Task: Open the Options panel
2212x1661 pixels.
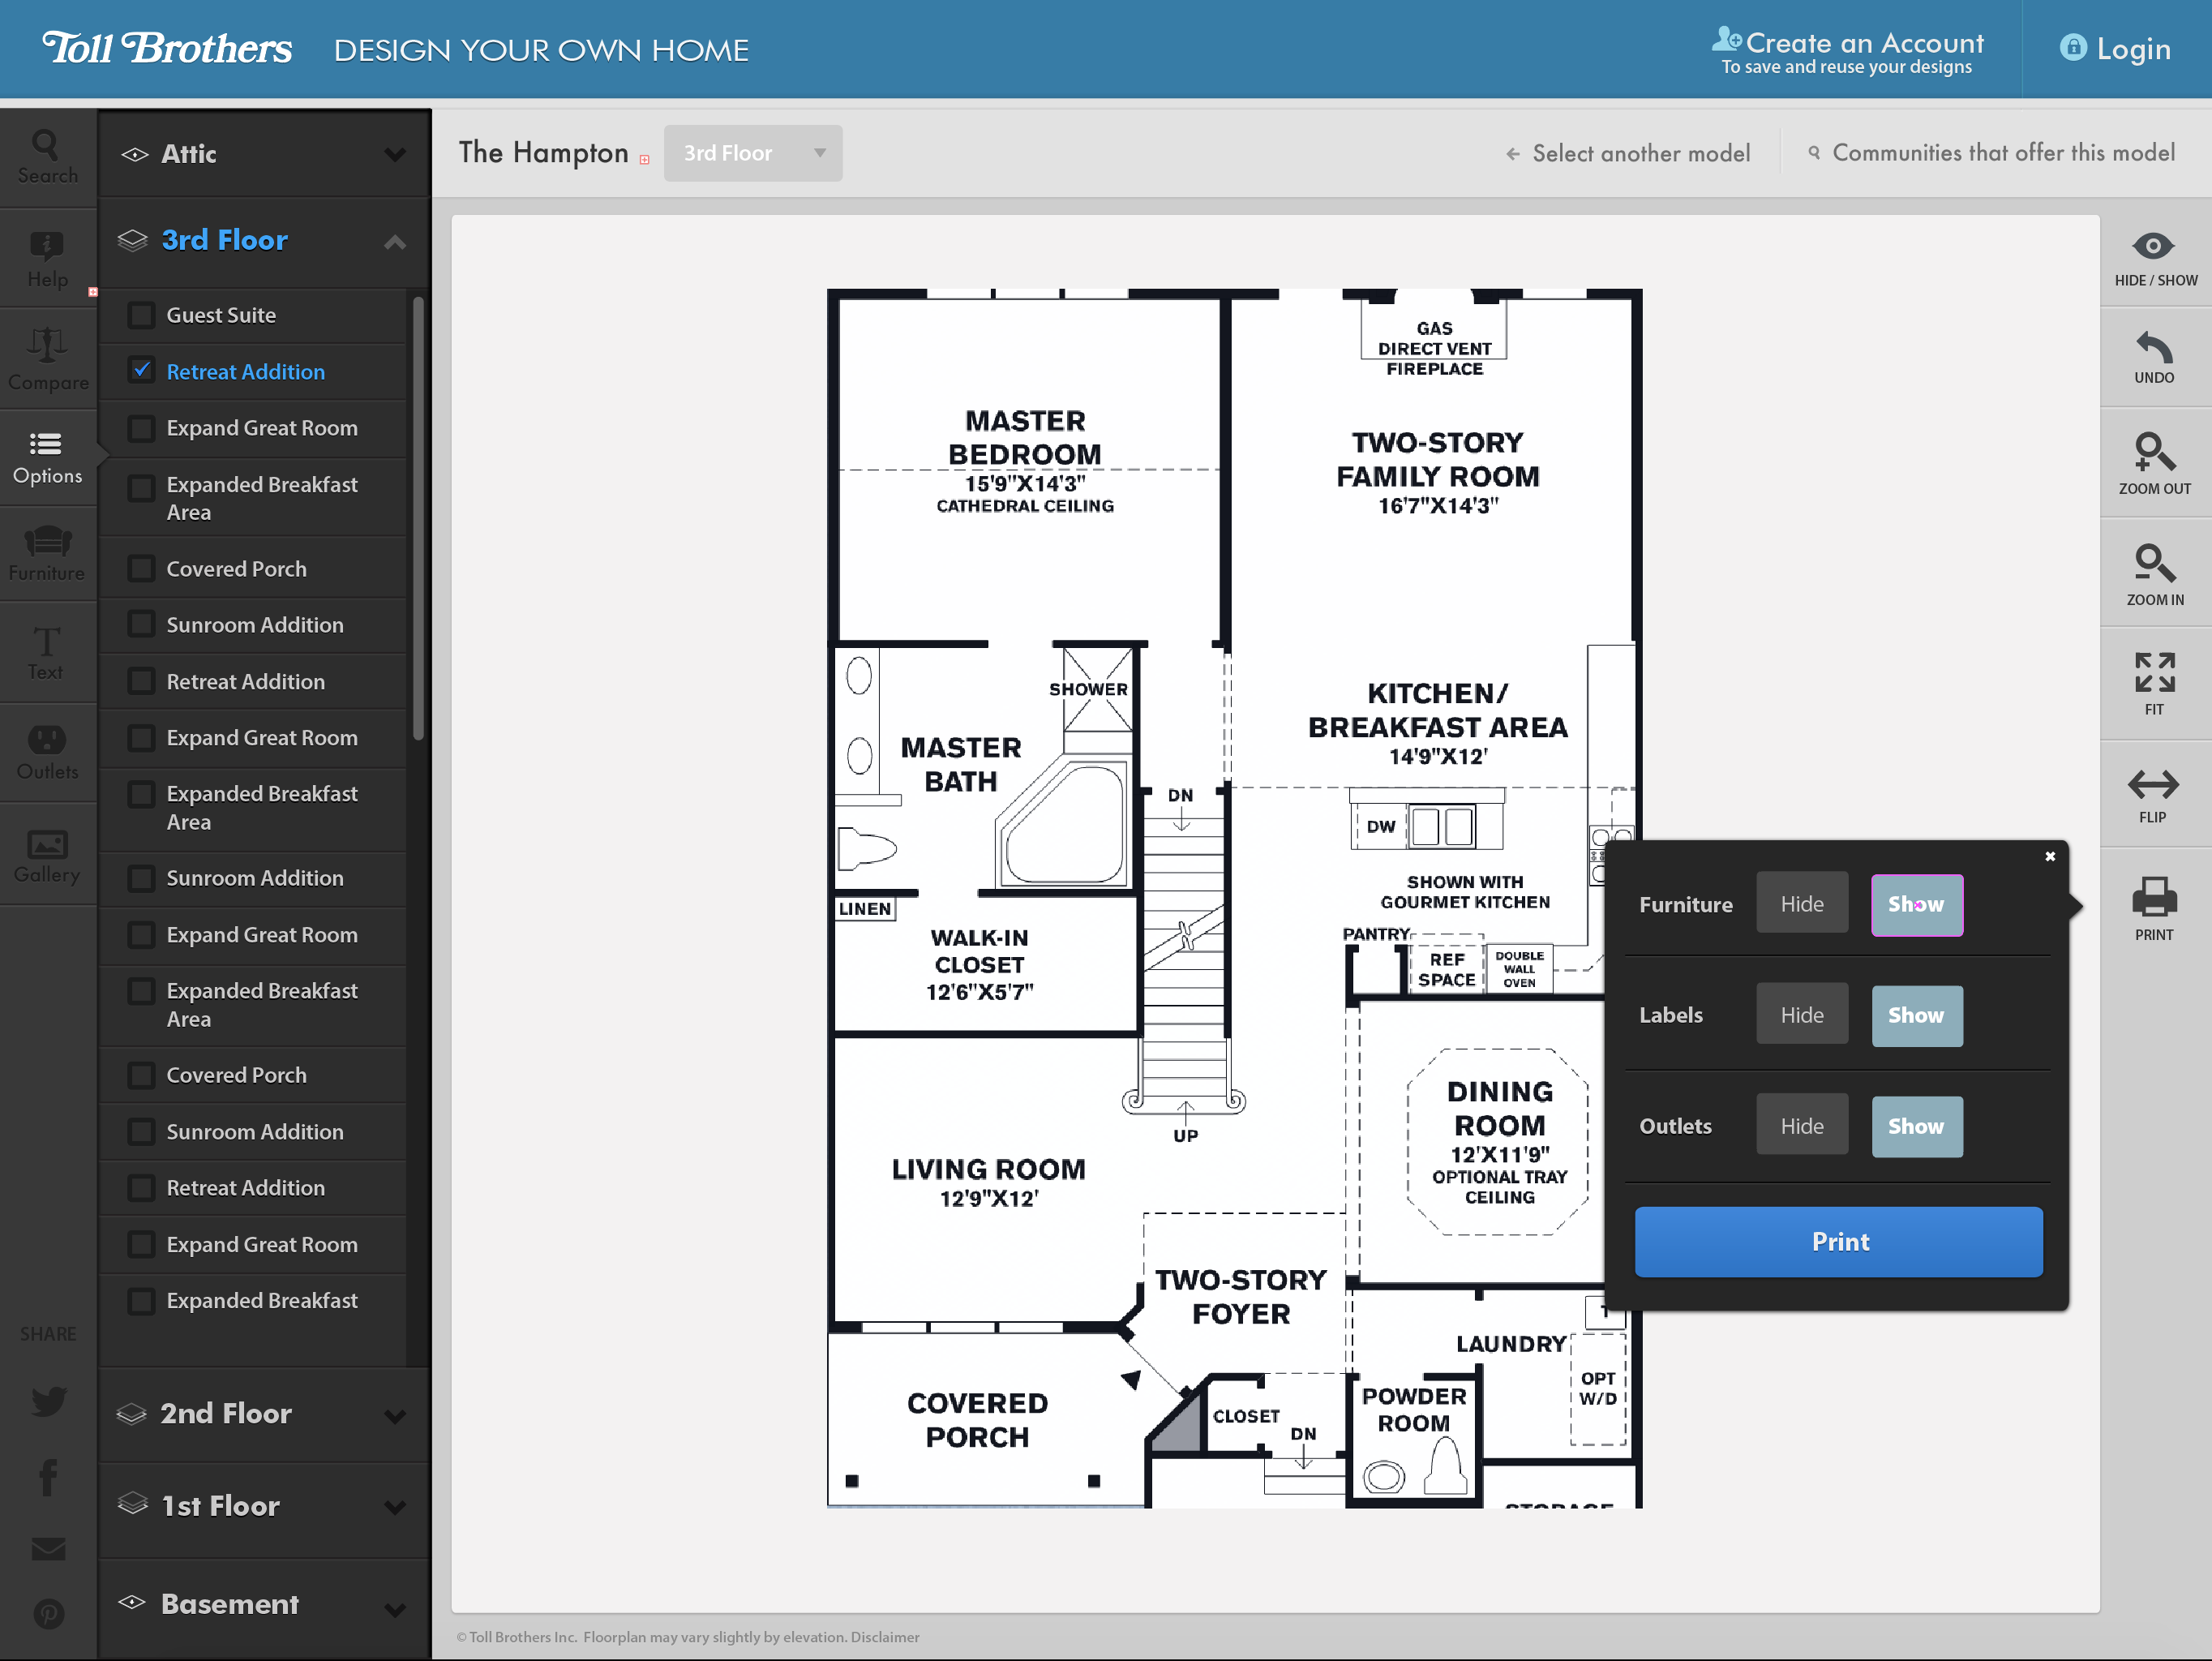Action: click(x=47, y=457)
